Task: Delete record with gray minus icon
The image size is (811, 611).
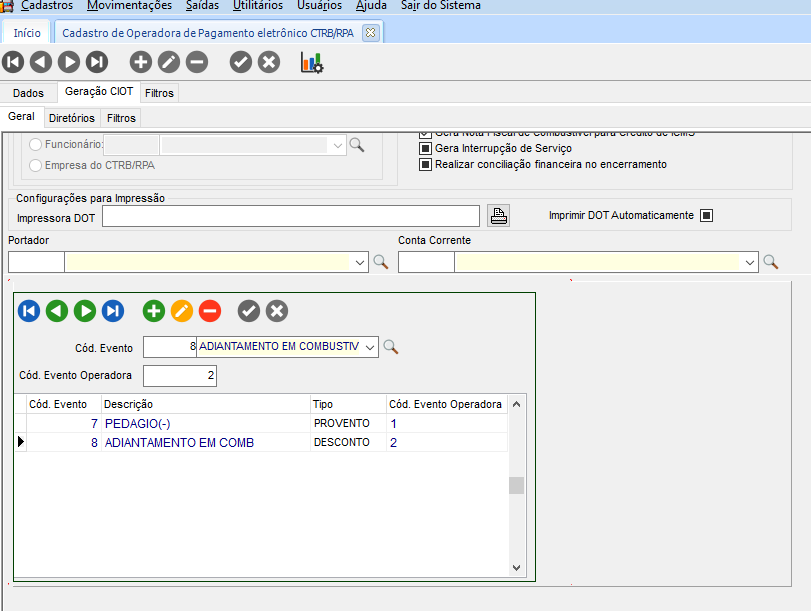Action: (197, 62)
